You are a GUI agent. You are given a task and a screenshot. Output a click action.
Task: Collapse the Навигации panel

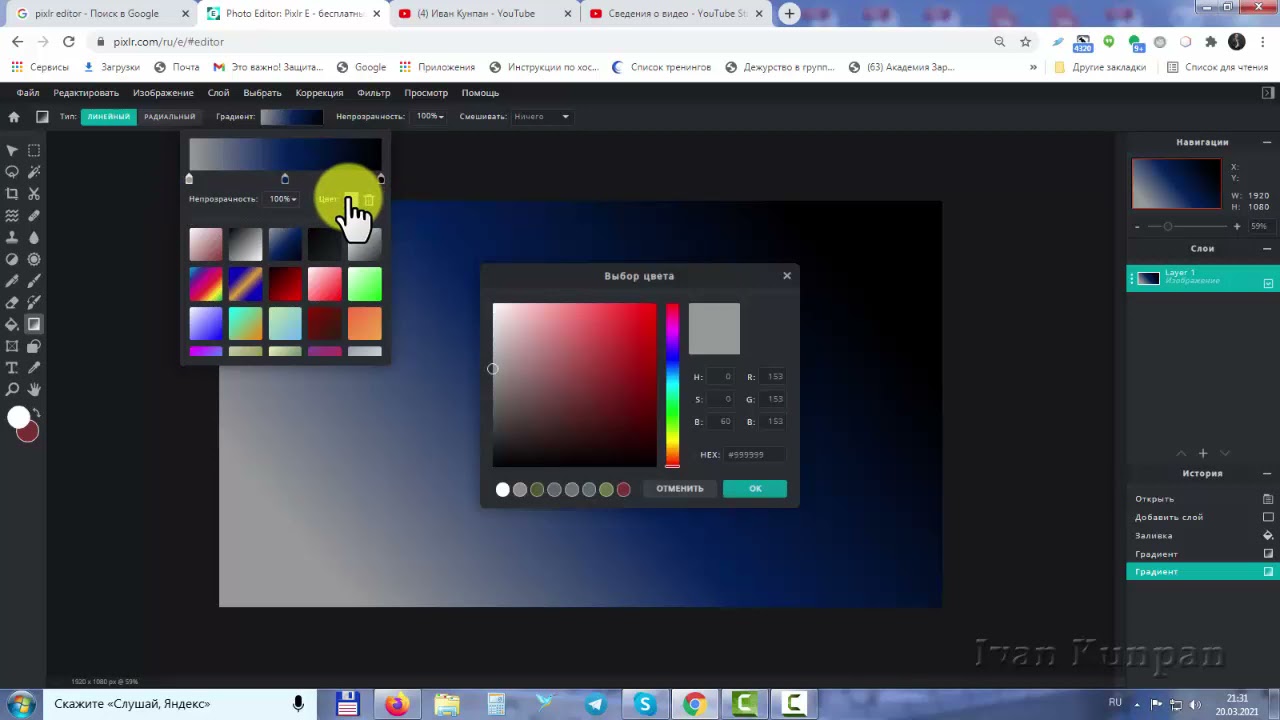tap(1267, 142)
